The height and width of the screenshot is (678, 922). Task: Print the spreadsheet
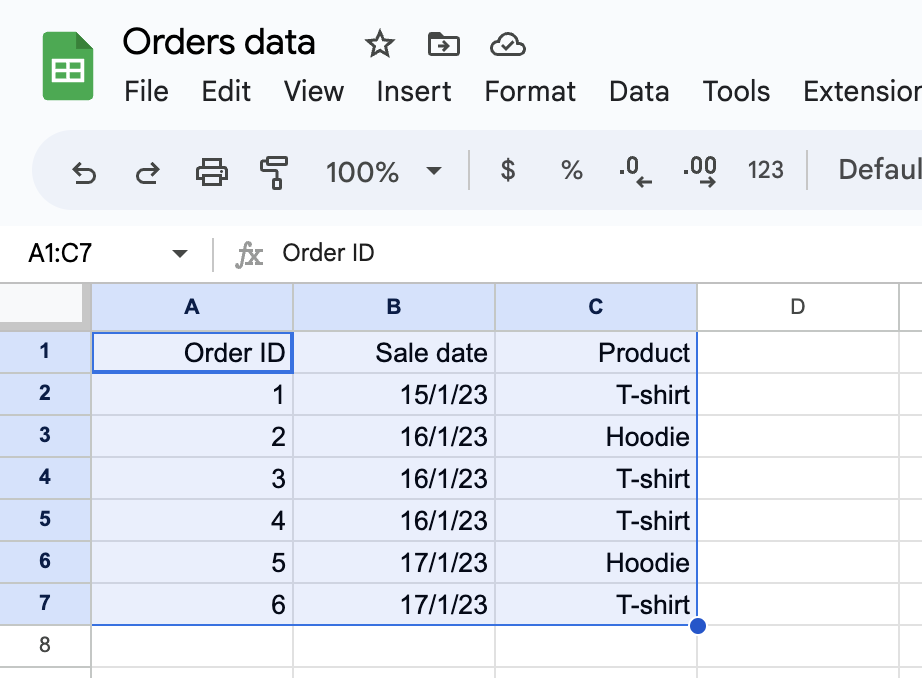(x=210, y=170)
